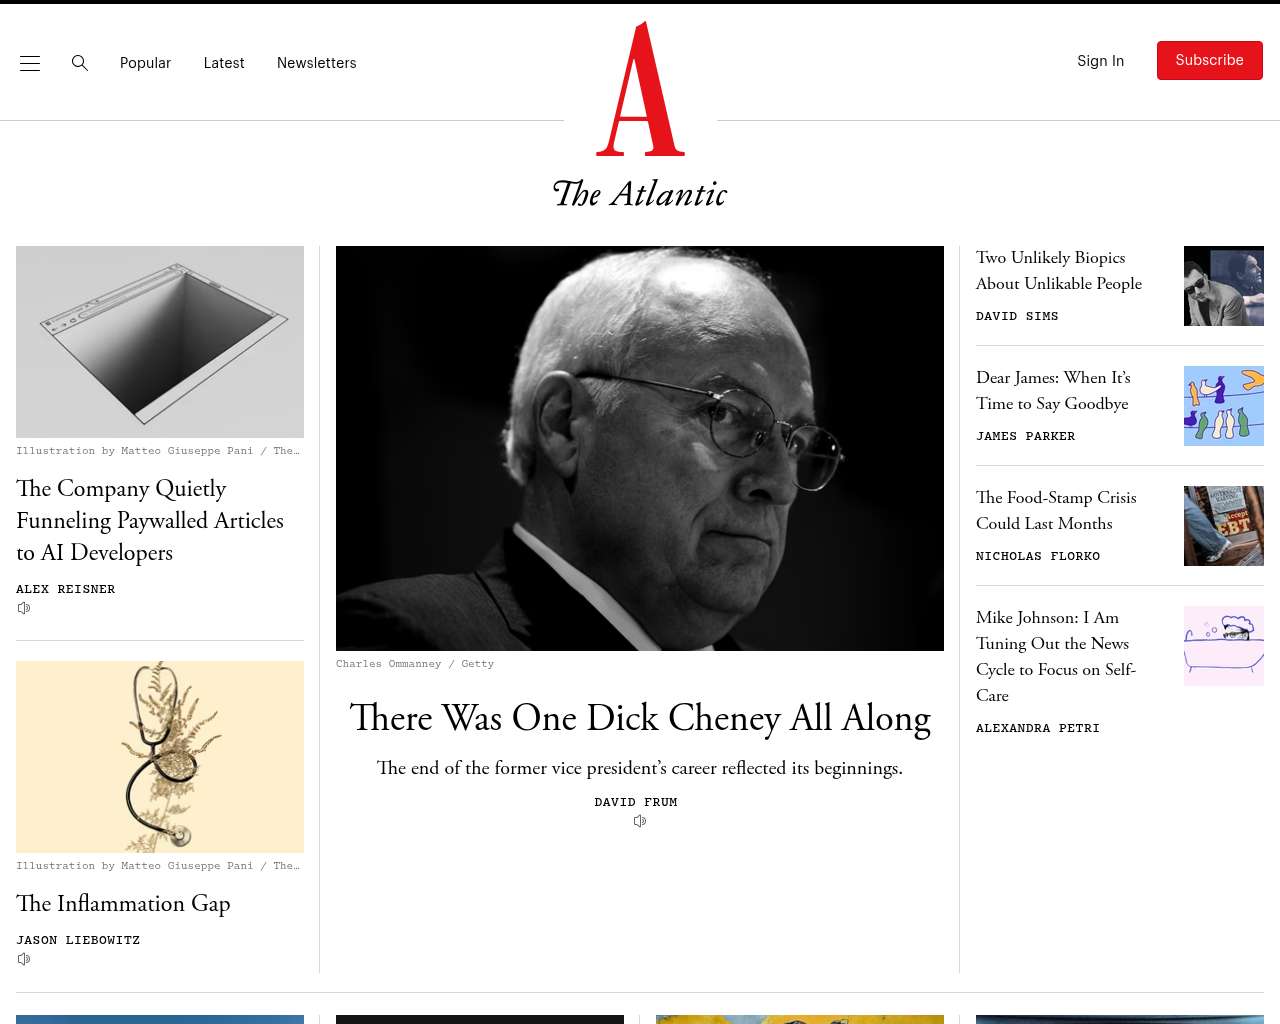
Task: Open the Food-Stamp Crisis EBT thumbnail
Action: (x=1224, y=526)
